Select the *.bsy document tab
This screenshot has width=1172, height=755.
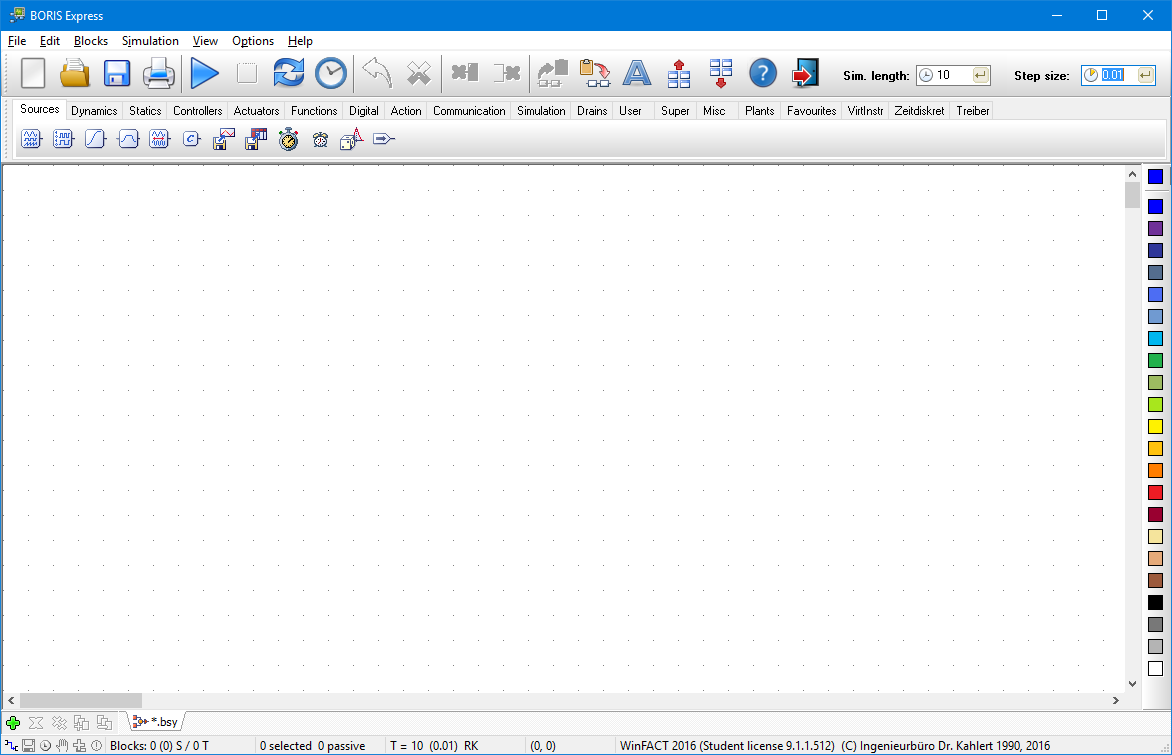pyautogui.click(x=155, y=722)
